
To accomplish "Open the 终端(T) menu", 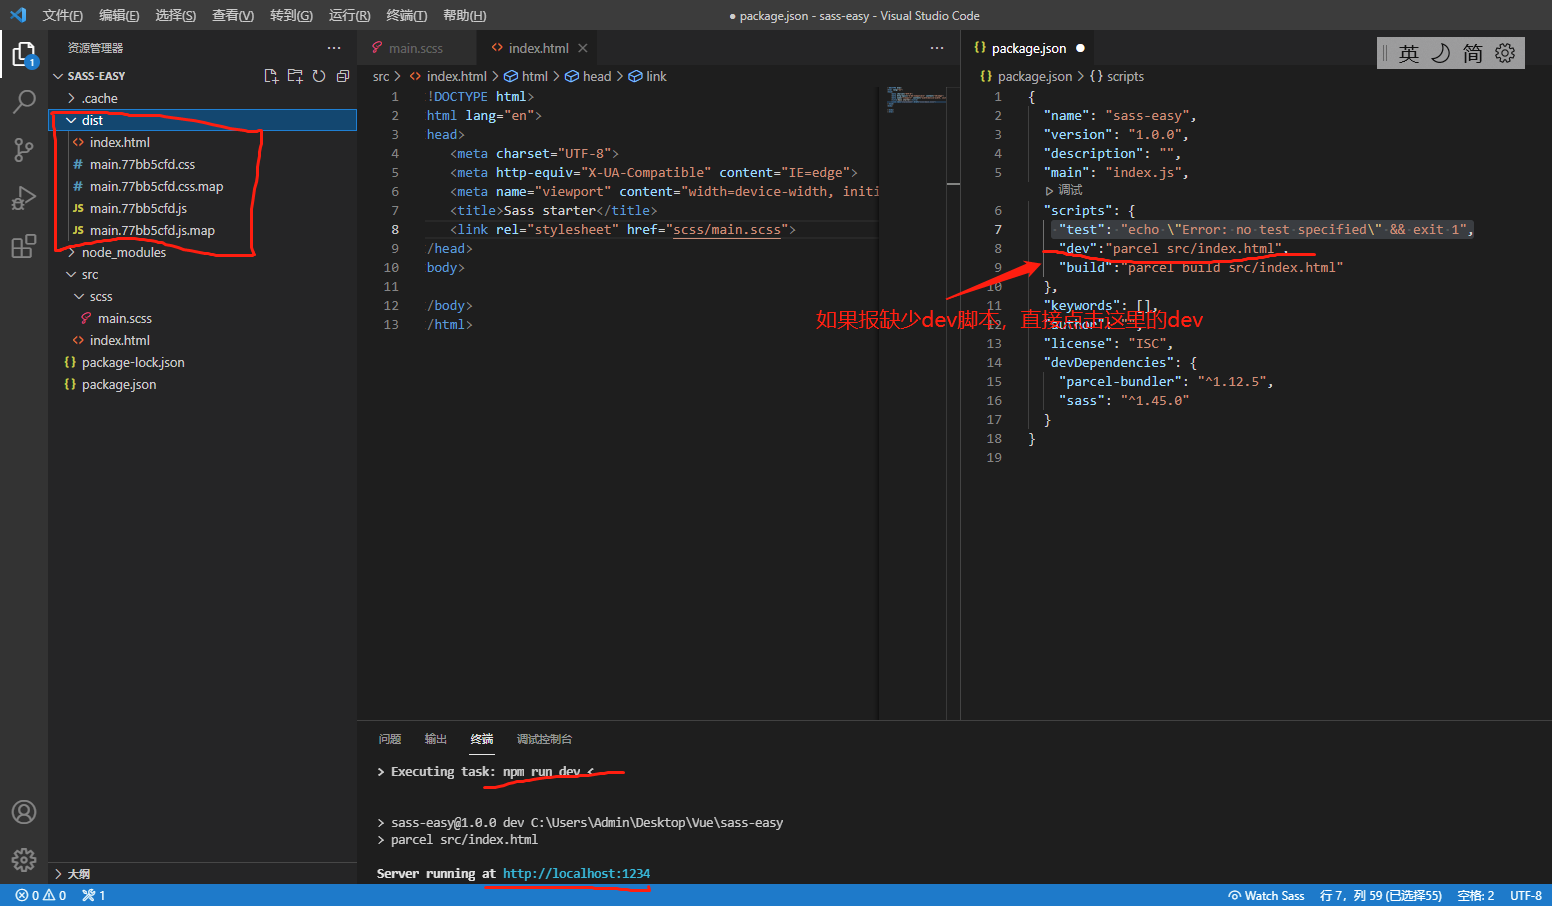I will pyautogui.click(x=406, y=15).
